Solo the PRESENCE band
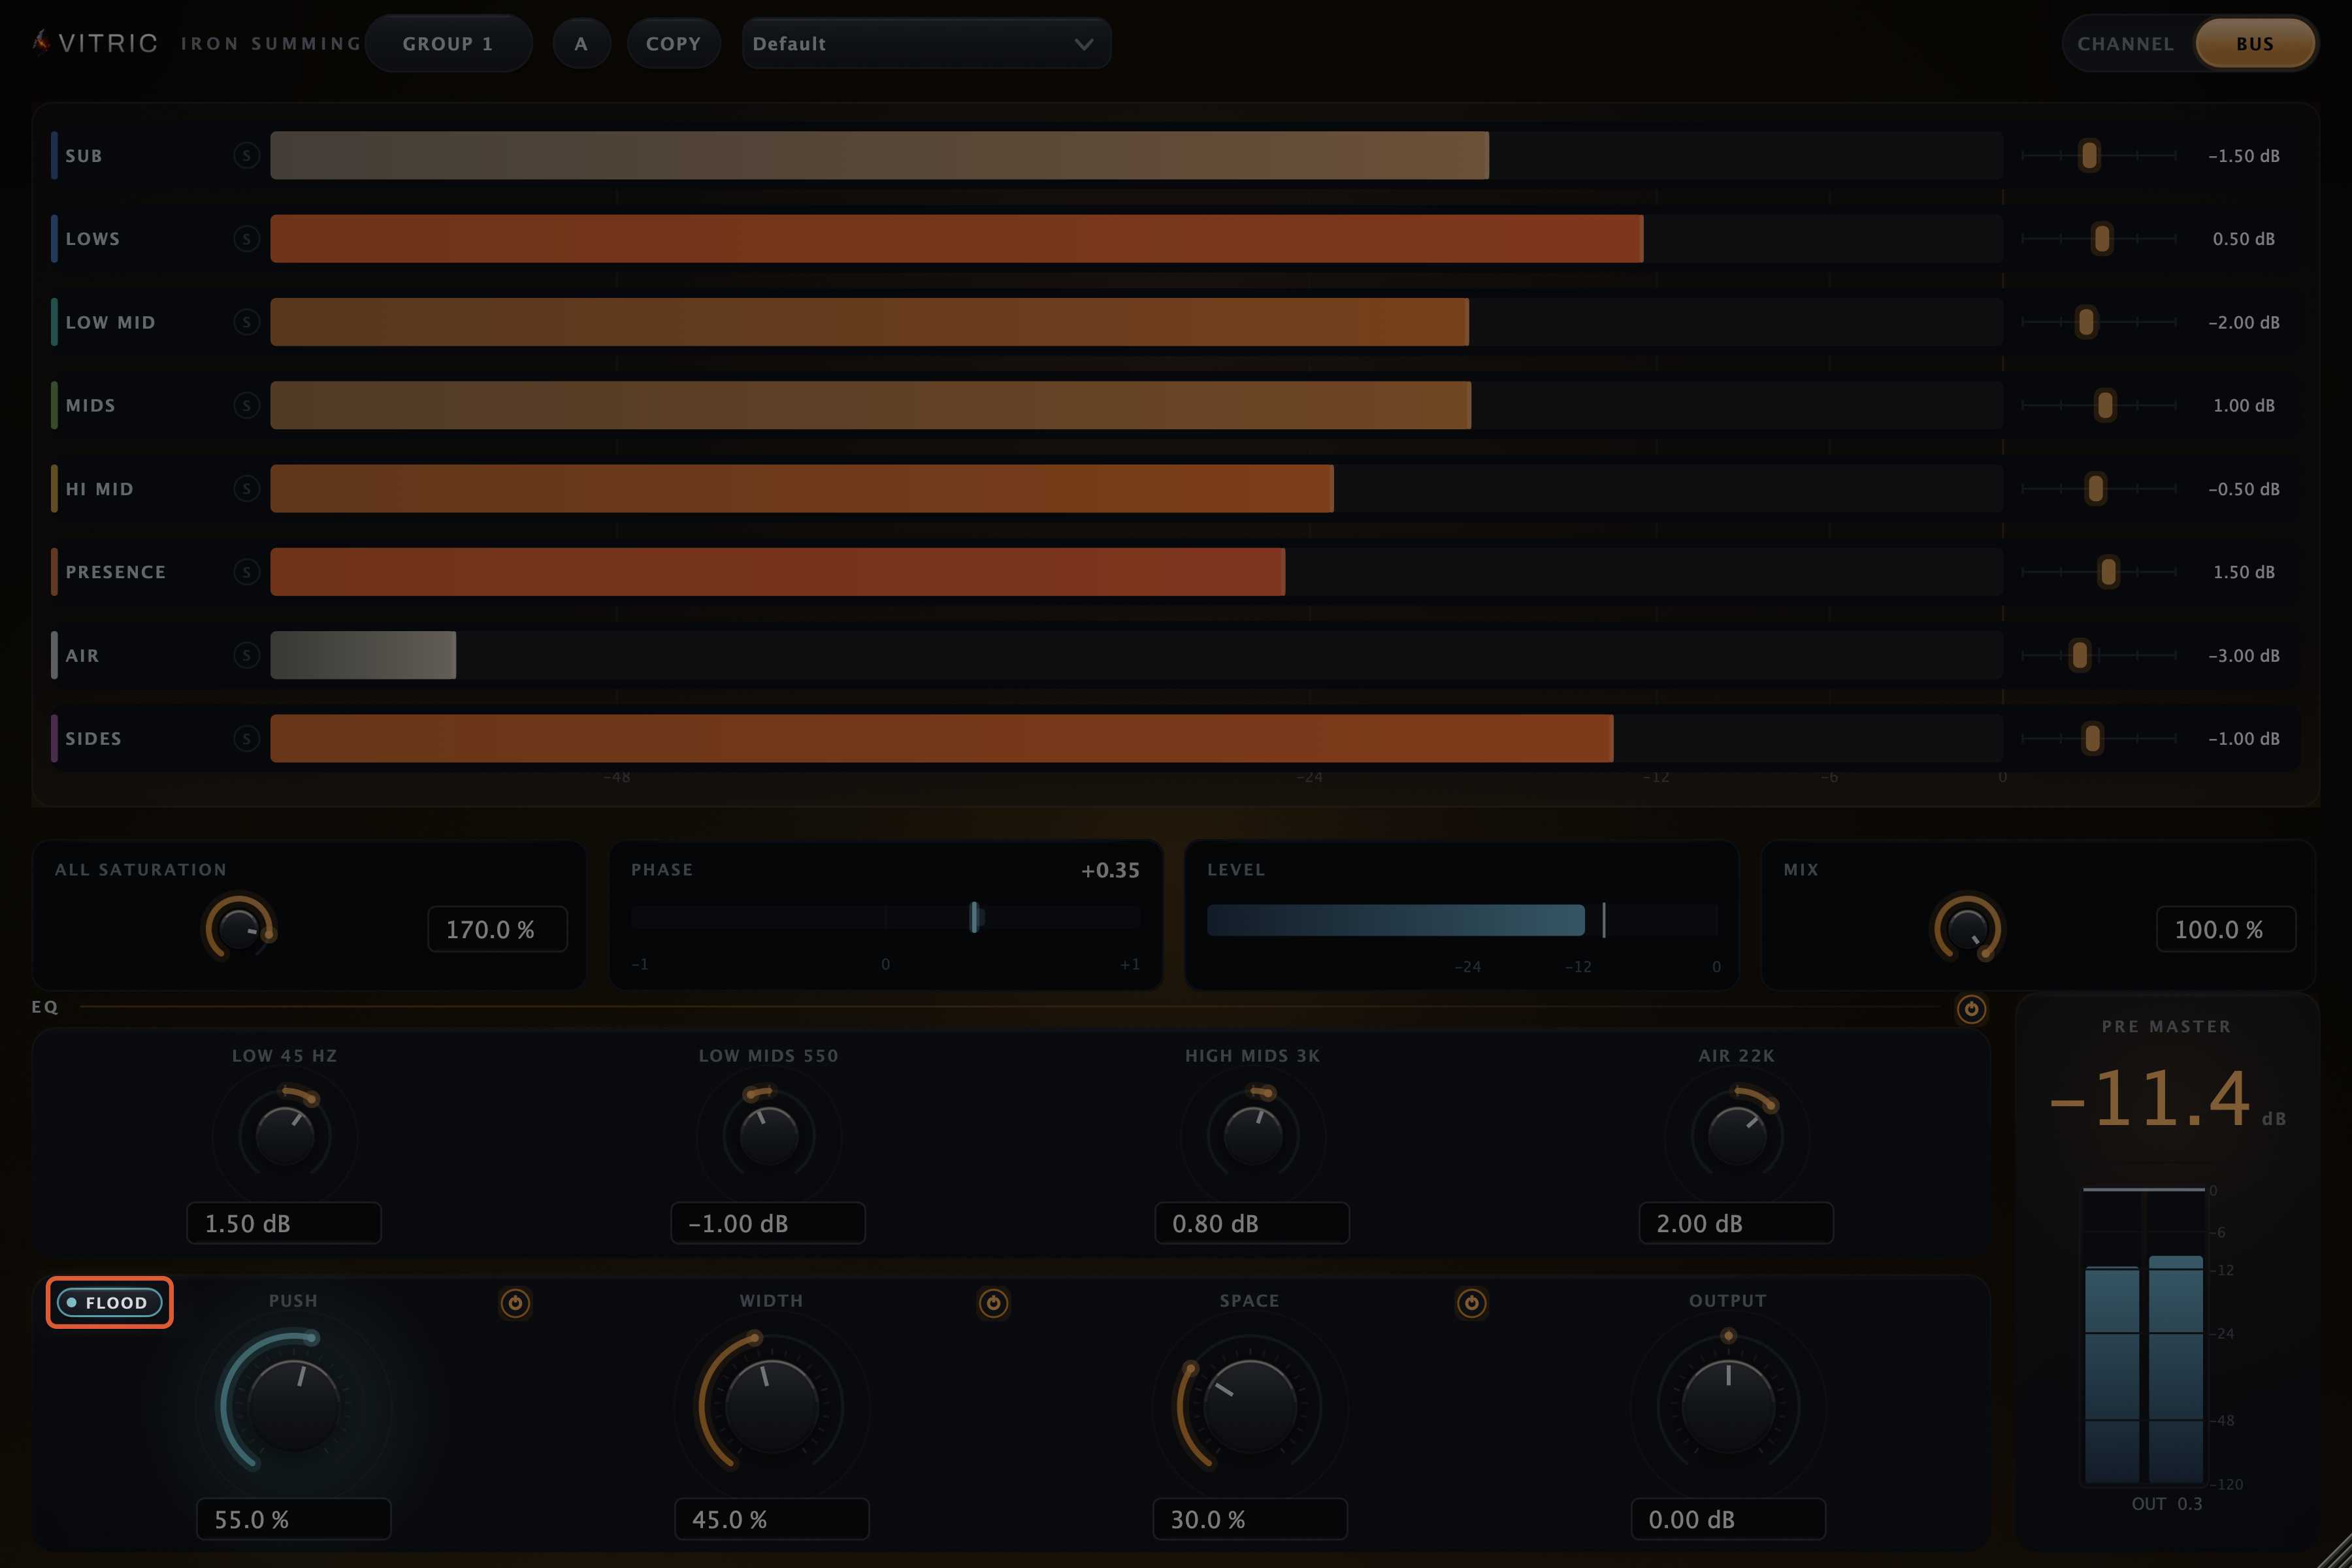 coord(246,572)
